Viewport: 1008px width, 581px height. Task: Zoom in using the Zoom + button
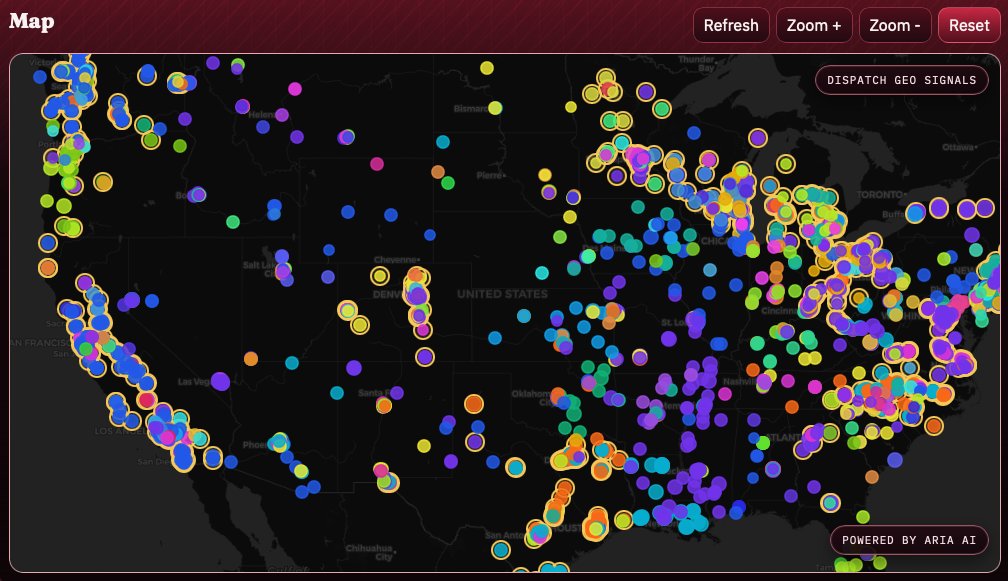[x=813, y=25]
